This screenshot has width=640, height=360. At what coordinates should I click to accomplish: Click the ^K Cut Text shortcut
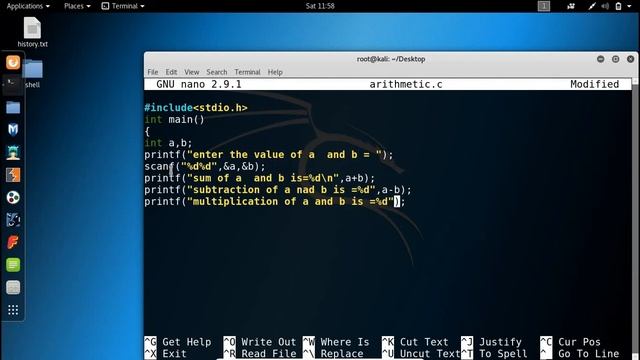click(x=415, y=342)
